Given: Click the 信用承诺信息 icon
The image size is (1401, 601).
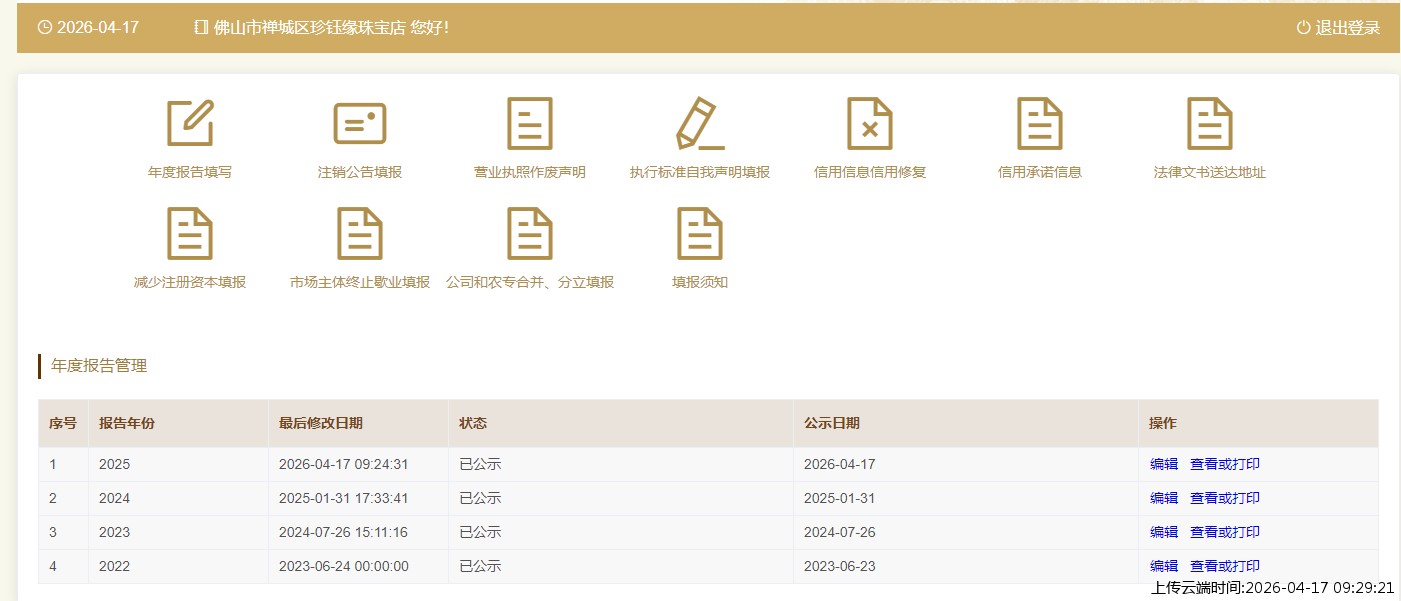Looking at the screenshot, I should click(1040, 124).
